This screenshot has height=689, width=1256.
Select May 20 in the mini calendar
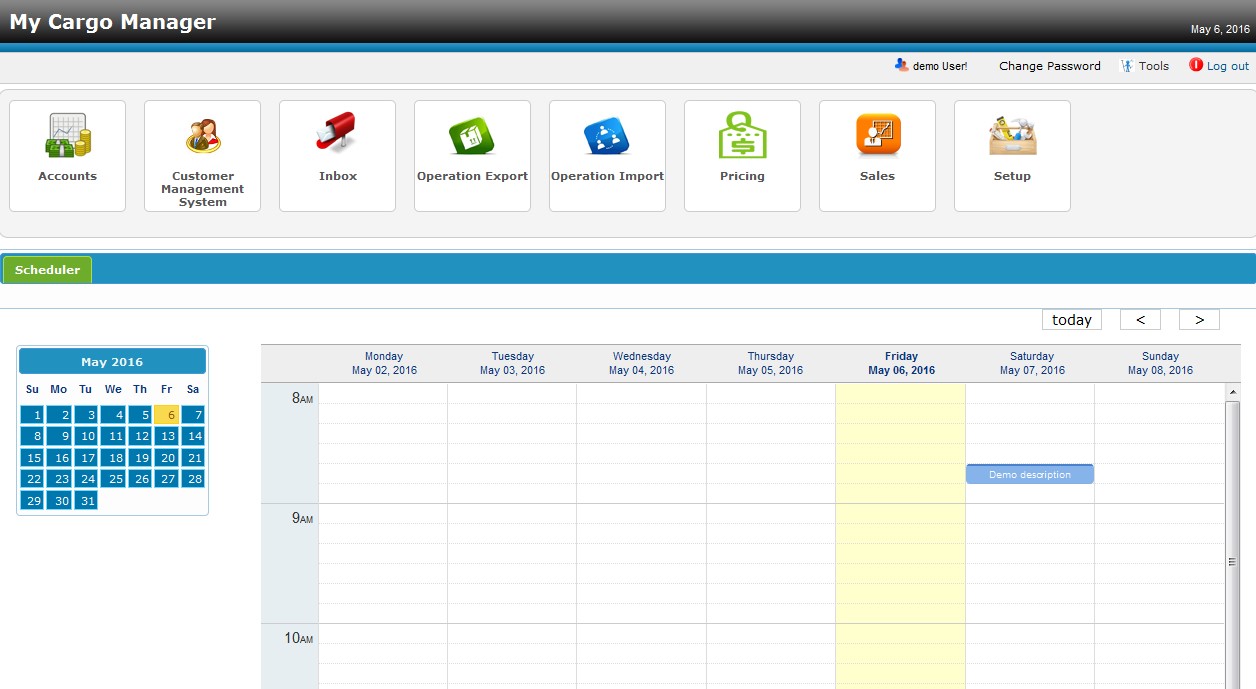pyautogui.click(x=166, y=457)
